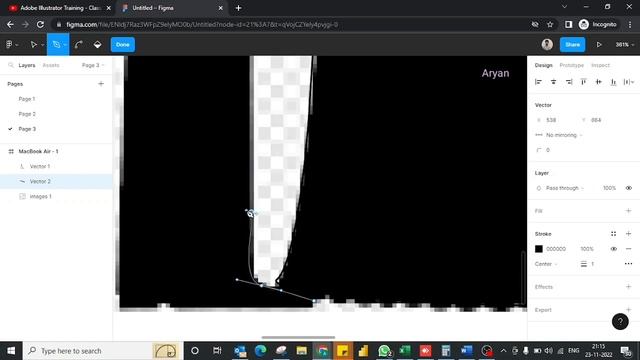Click Done to exit vector edit mode
The width and height of the screenshot is (640, 360).
pyautogui.click(x=122, y=44)
